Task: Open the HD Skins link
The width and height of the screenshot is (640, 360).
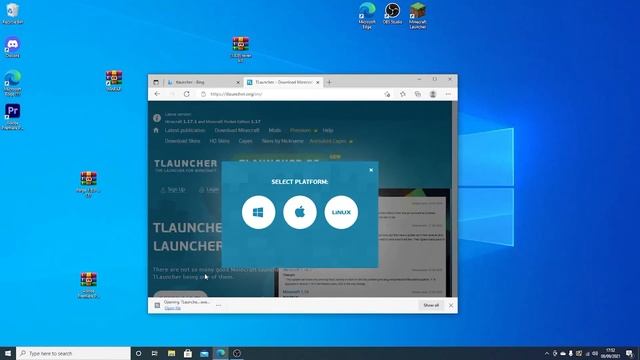Action: 220,141
